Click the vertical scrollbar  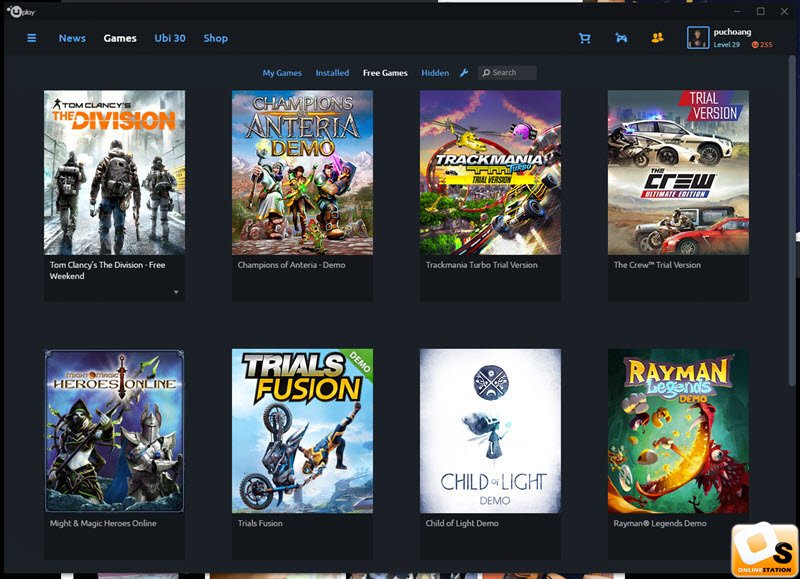tap(792, 219)
